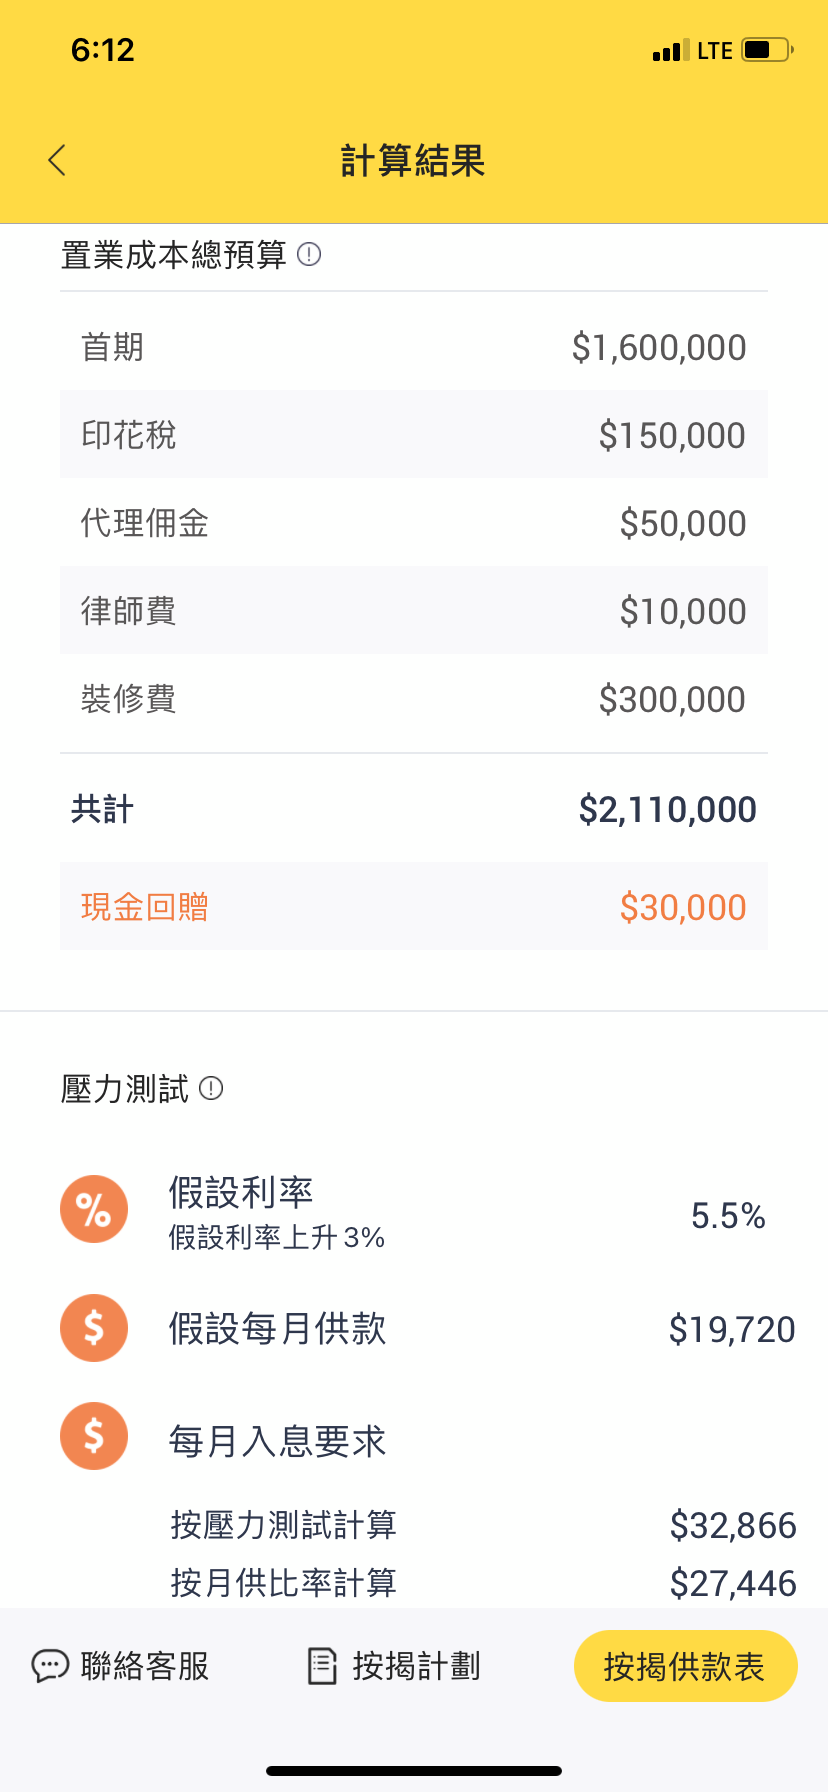The height and width of the screenshot is (1792, 828).
Task: Tap the document icon for 按揭計劃
Action: point(322,1666)
